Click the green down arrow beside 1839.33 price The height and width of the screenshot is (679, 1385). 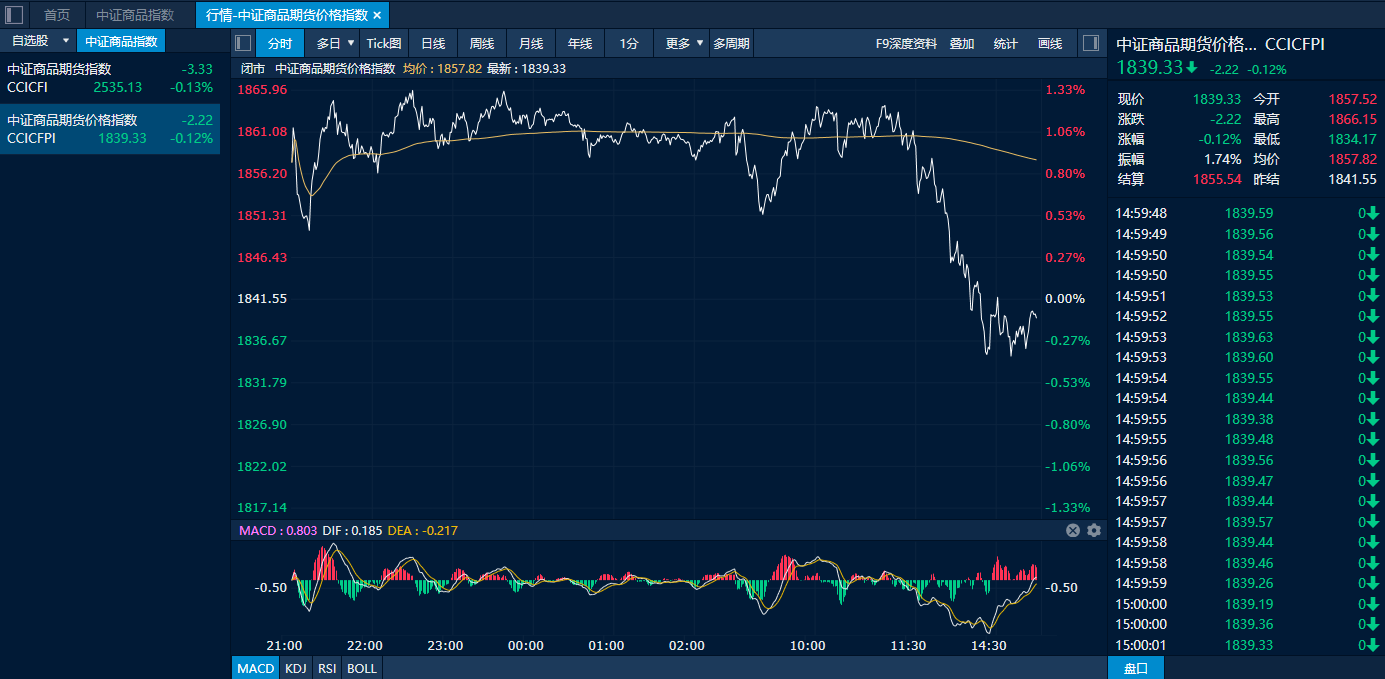coord(1192,68)
